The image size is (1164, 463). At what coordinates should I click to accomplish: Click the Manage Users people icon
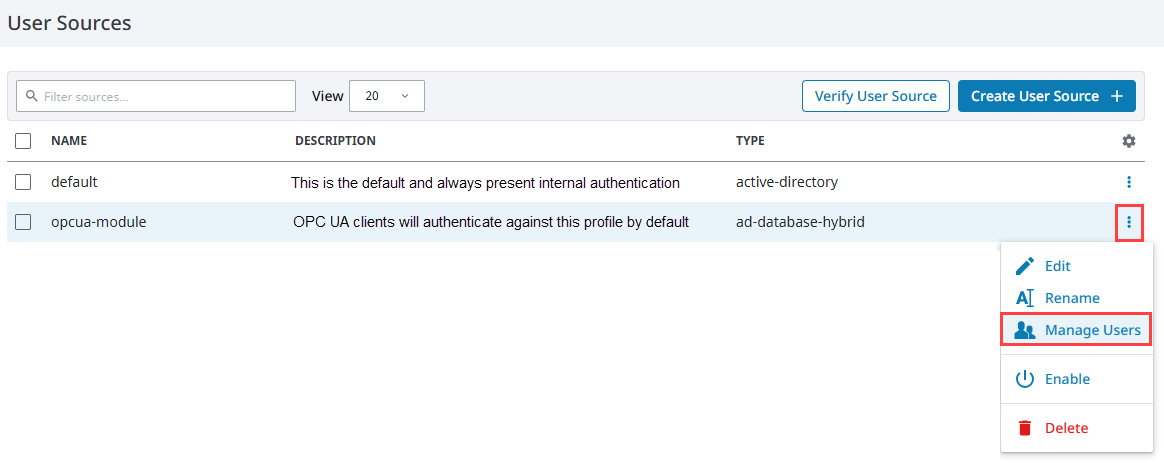[x=1025, y=330]
